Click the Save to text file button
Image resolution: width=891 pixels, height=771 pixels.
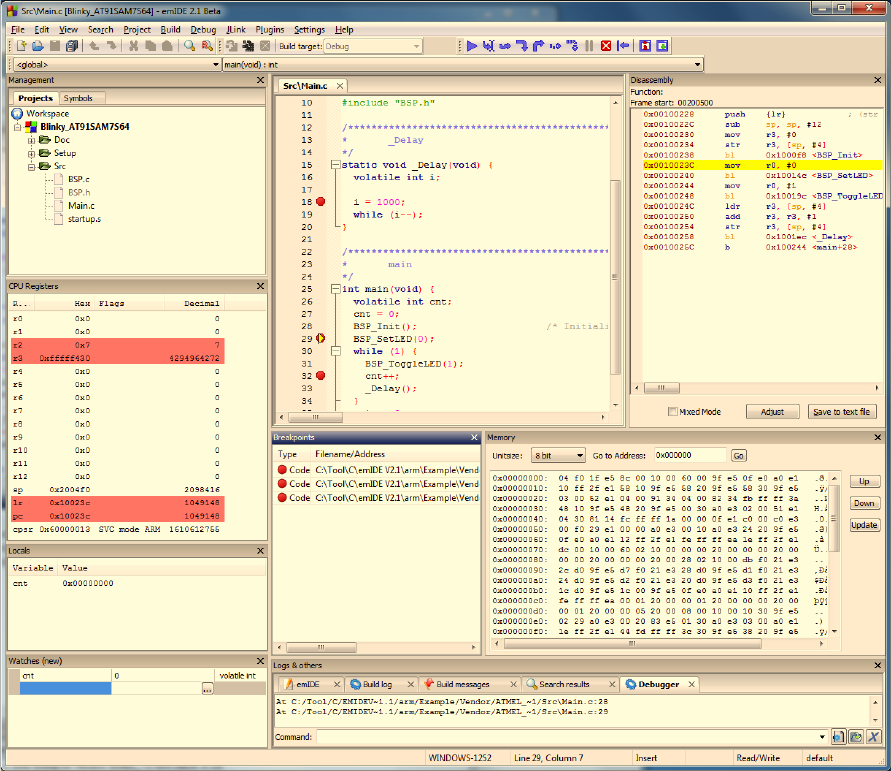[x=840, y=412]
